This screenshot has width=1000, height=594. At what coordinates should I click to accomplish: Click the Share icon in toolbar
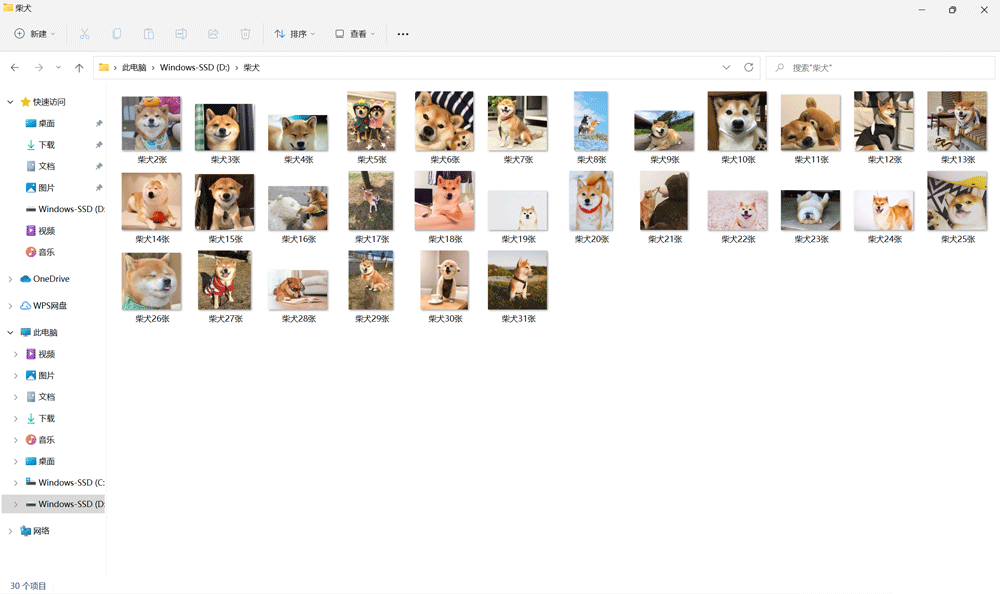pyautogui.click(x=213, y=34)
